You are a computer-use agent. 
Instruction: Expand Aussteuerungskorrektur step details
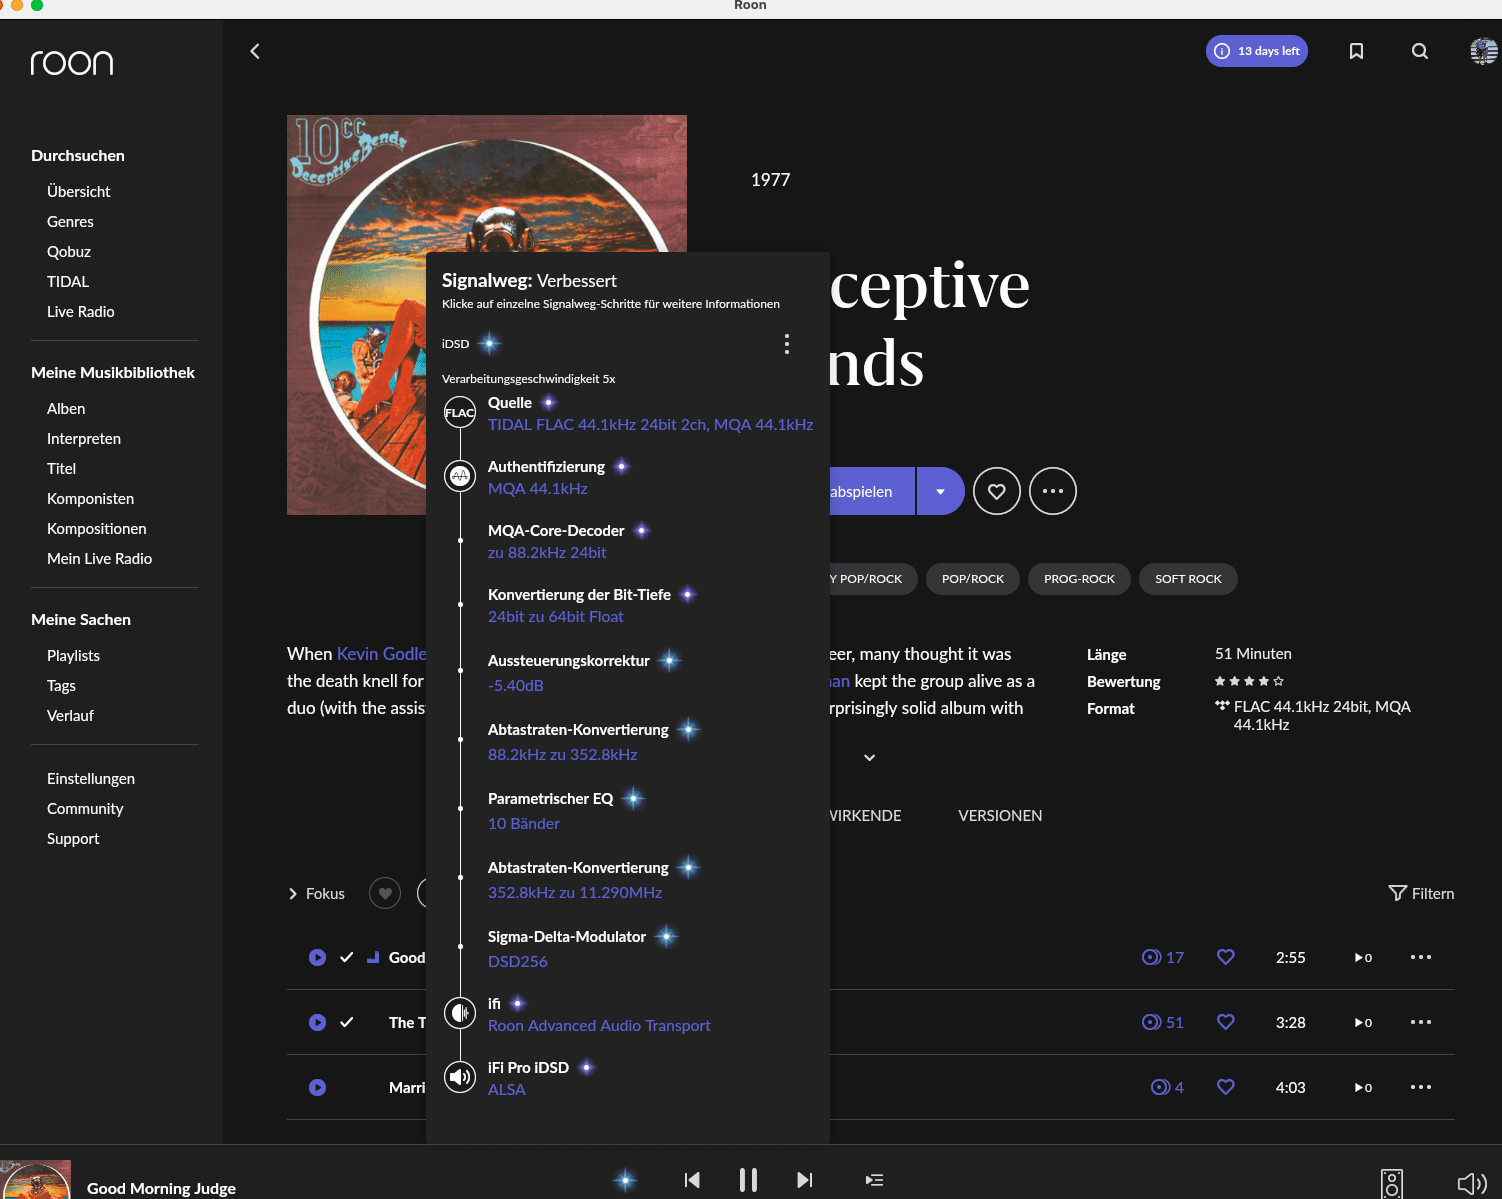569,660
